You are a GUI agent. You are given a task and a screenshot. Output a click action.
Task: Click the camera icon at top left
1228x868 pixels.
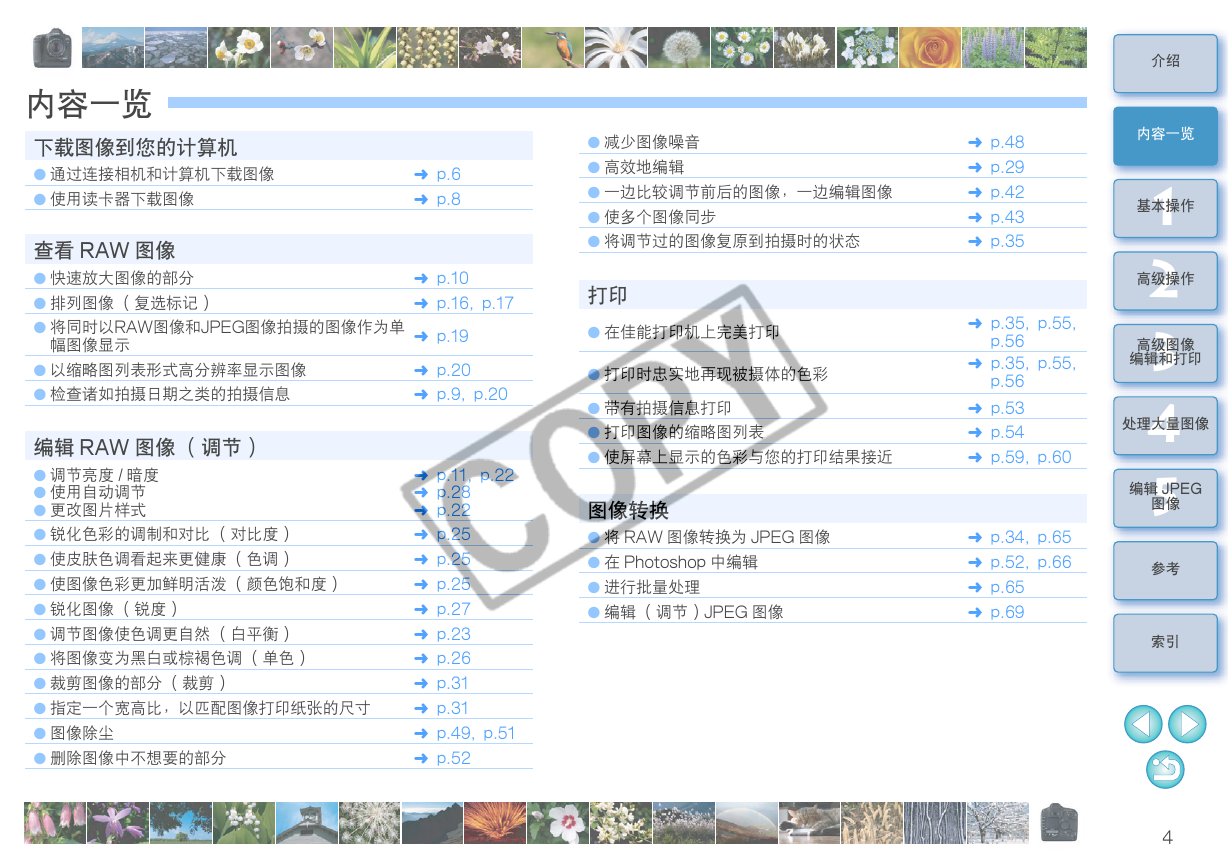pos(51,47)
